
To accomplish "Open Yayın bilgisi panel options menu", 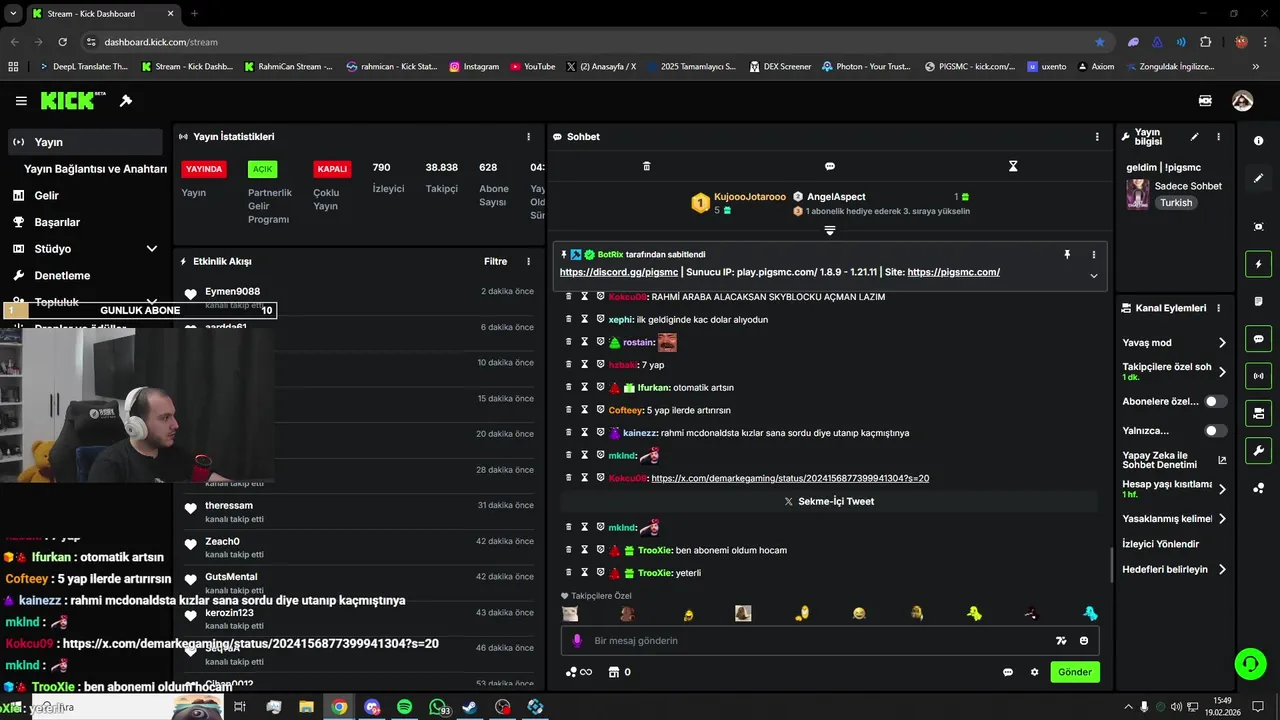I will click(x=1218, y=137).
